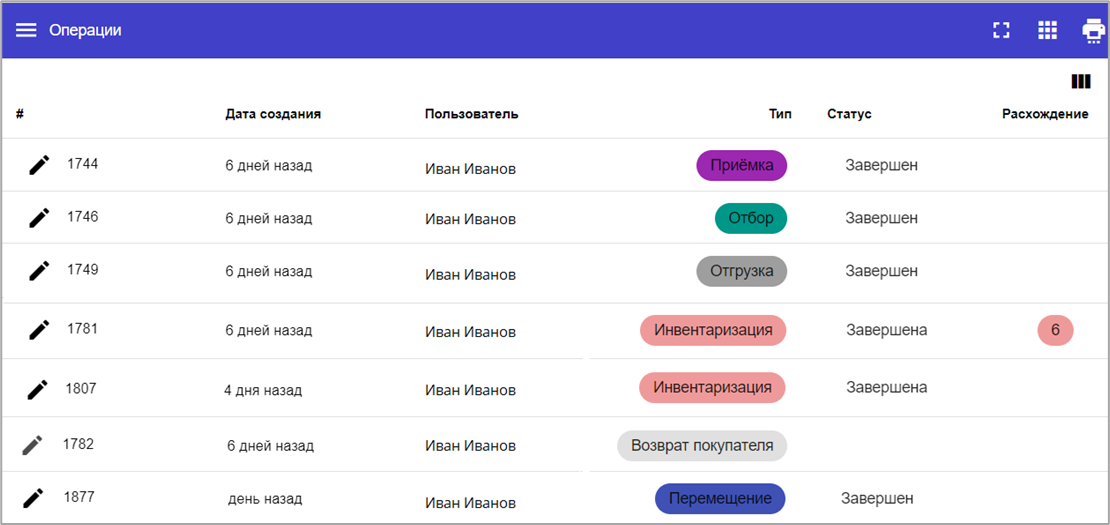This screenshot has width=1110, height=525.
Task: Edit operation 1746 with pencil icon
Action: pyautogui.click(x=39, y=217)
